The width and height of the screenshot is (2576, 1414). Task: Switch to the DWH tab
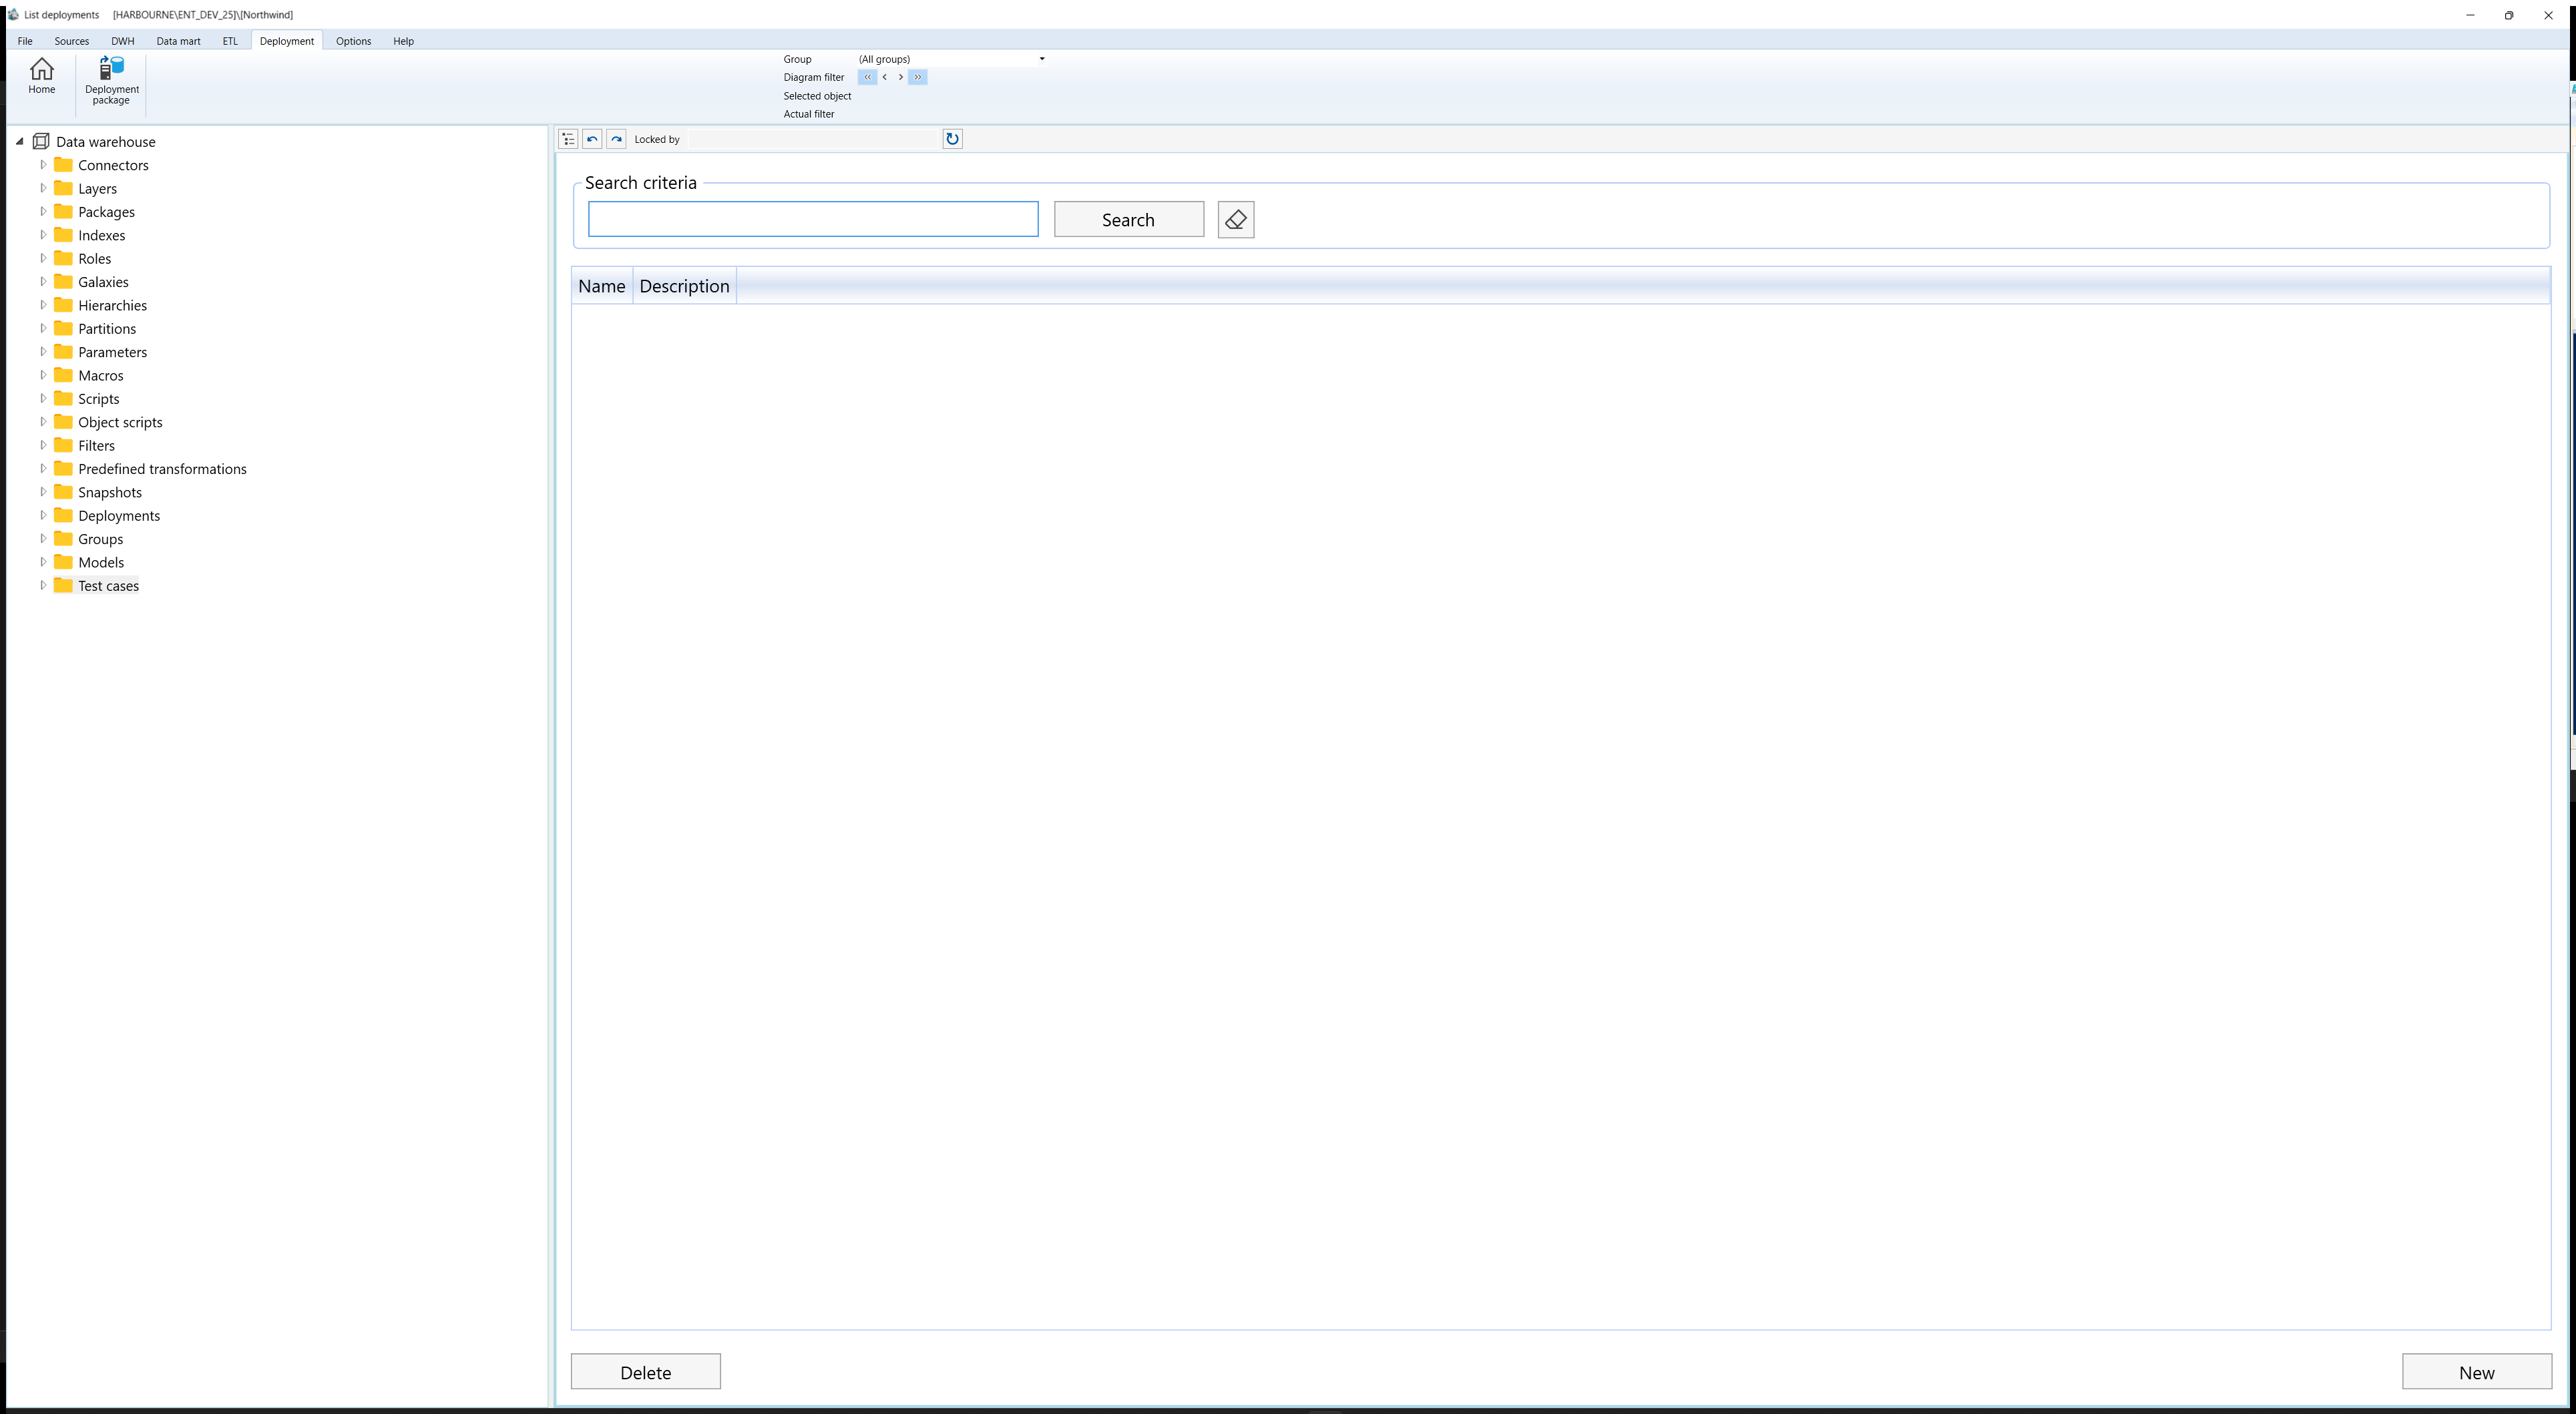point(122,41)
